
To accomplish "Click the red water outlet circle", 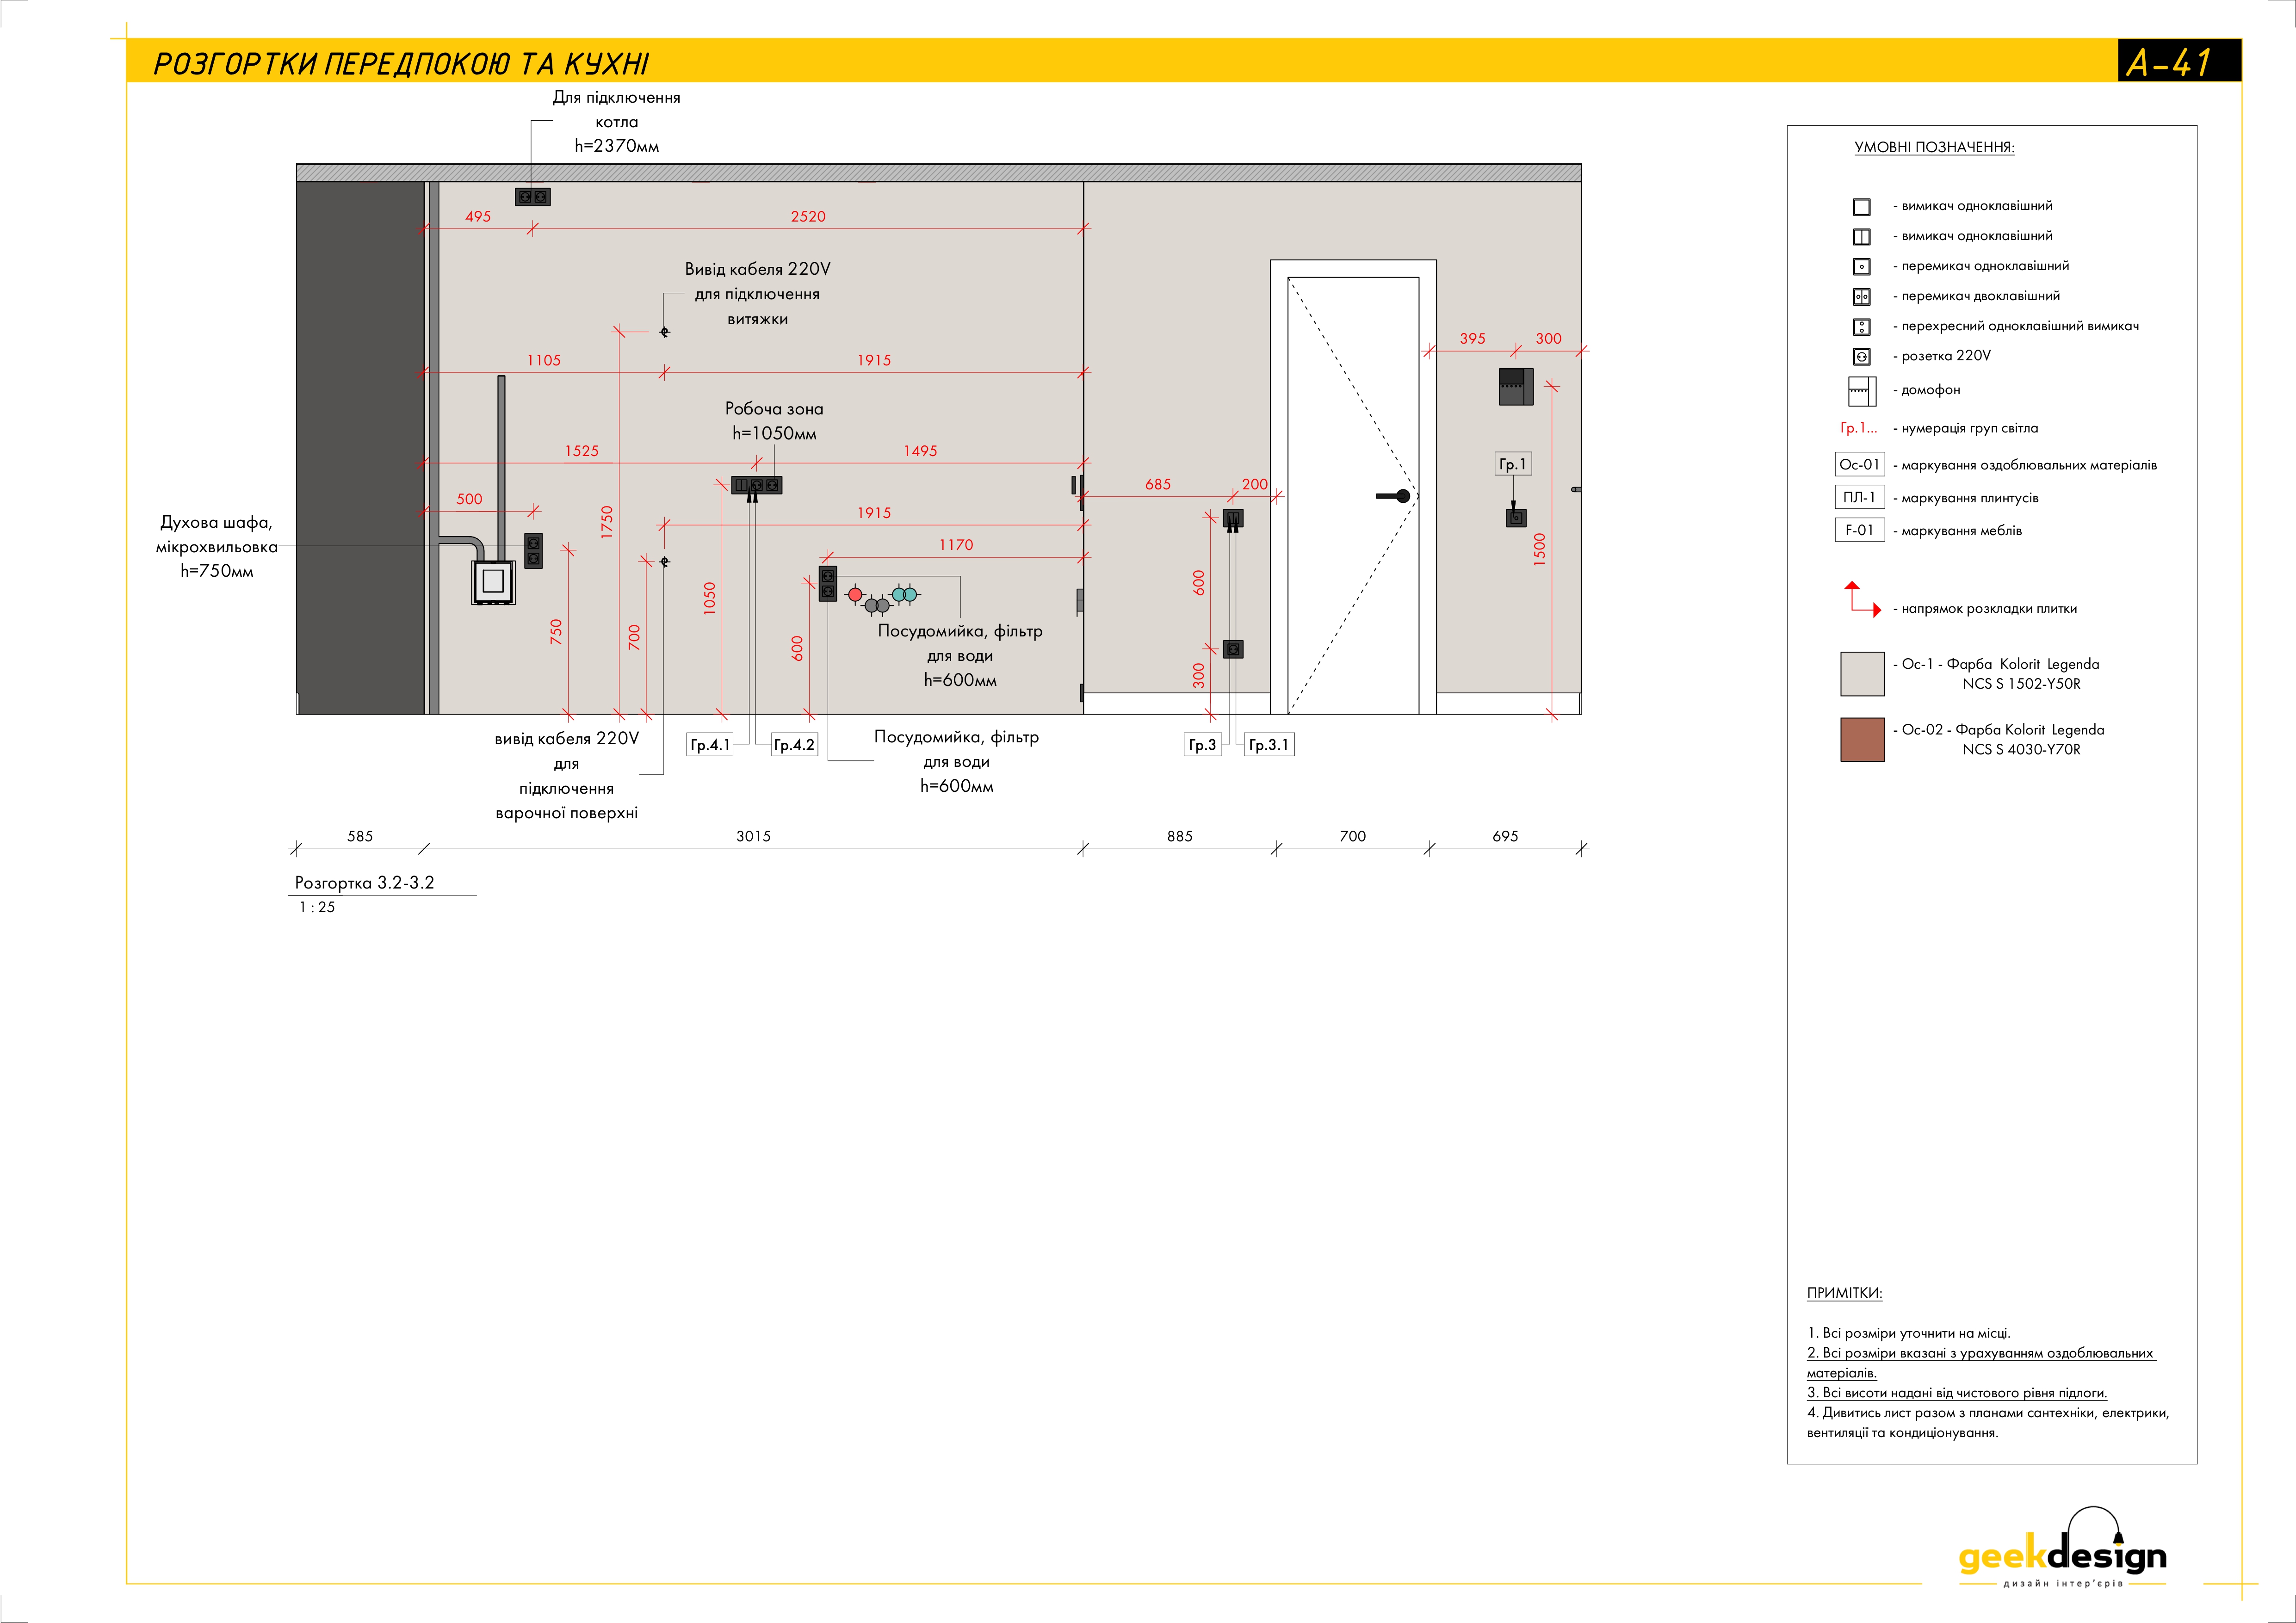I will tap(855, 595).
